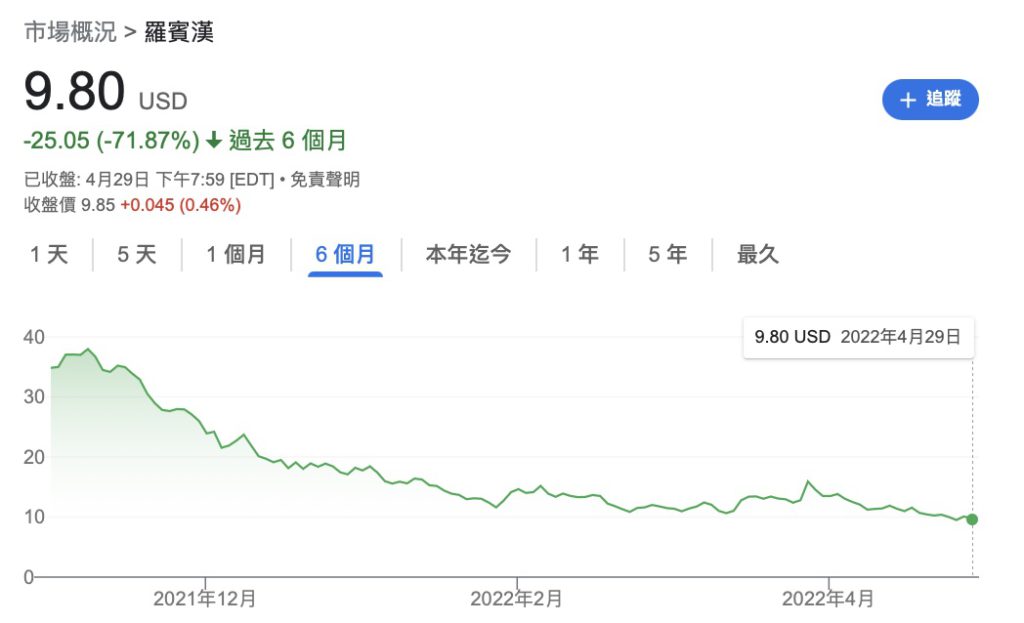The image size is (1024, 623).
Task: Click the green down arrow beside 過去 6 個月
Action: click(215, 141)
